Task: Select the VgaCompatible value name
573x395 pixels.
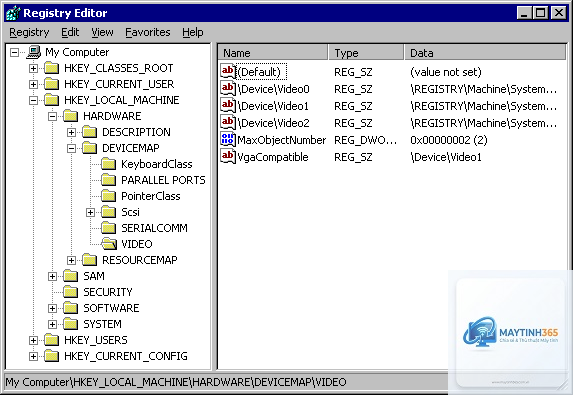Action: pyautogui.click(x=273, y=157)
